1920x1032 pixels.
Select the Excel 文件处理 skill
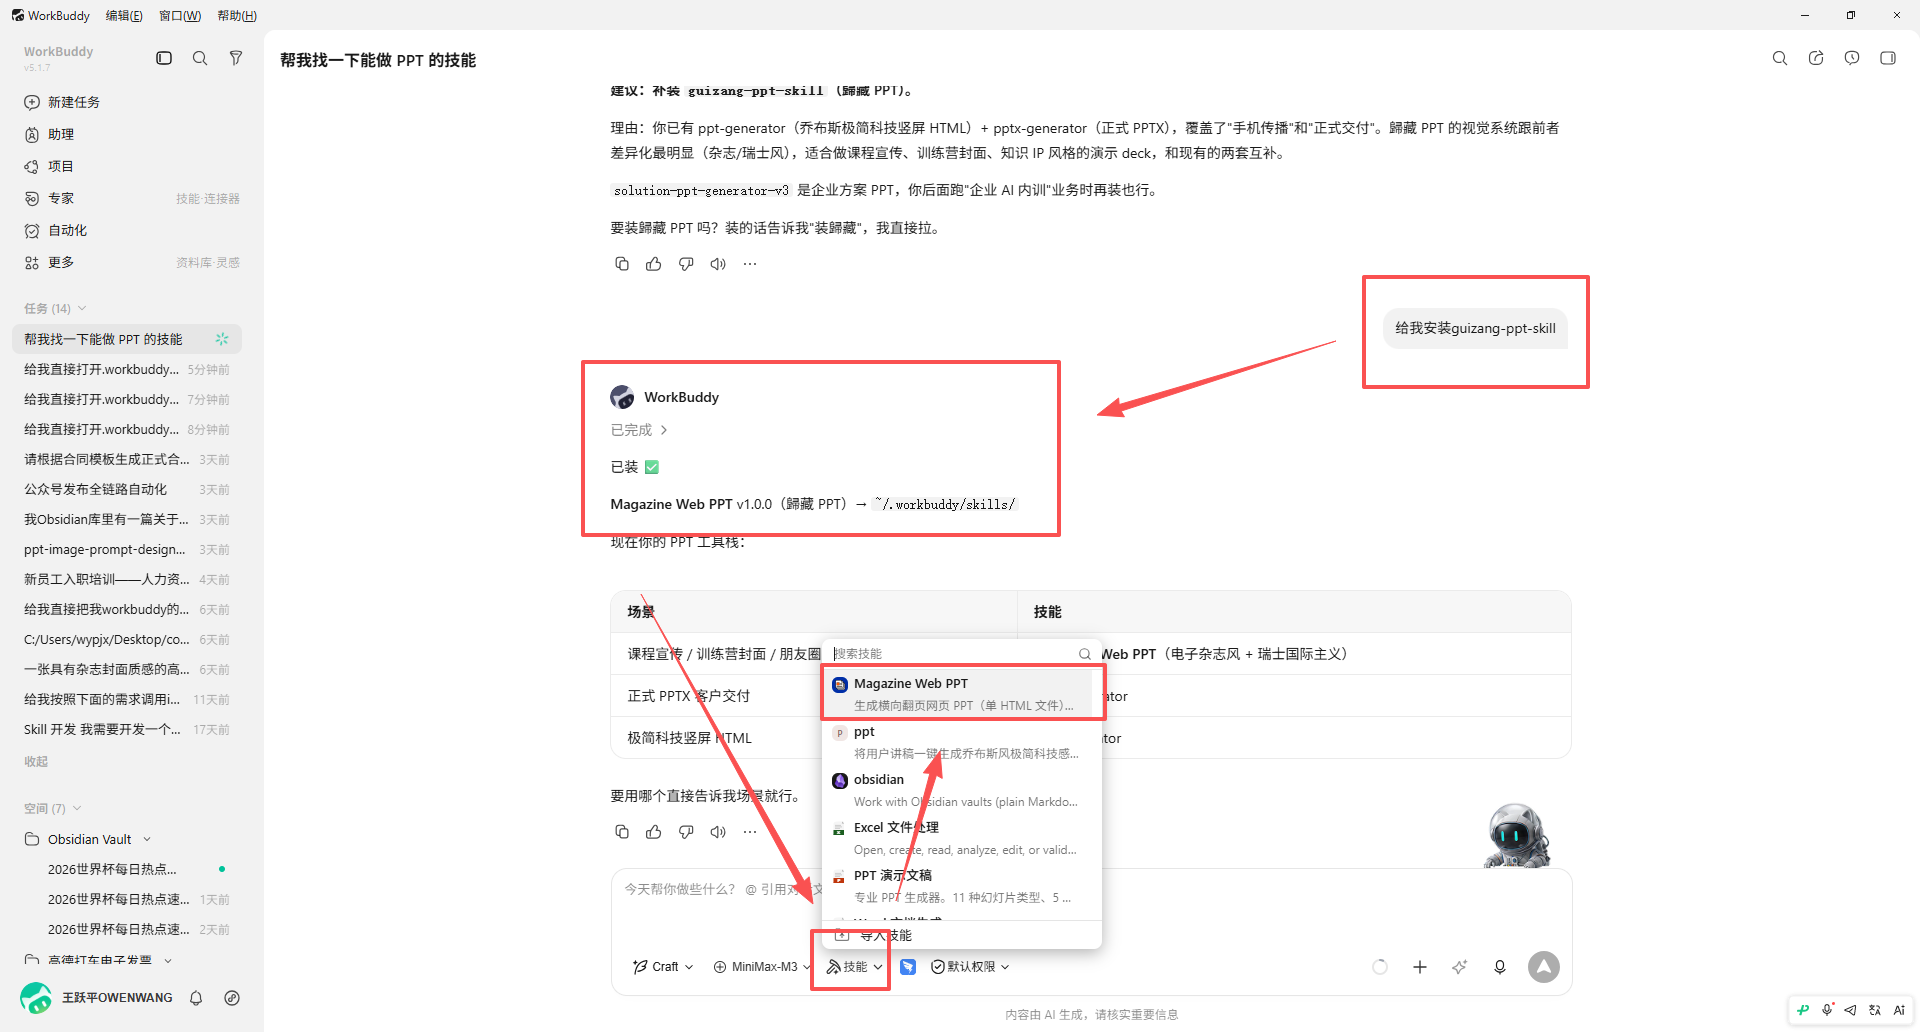[962, 838]
